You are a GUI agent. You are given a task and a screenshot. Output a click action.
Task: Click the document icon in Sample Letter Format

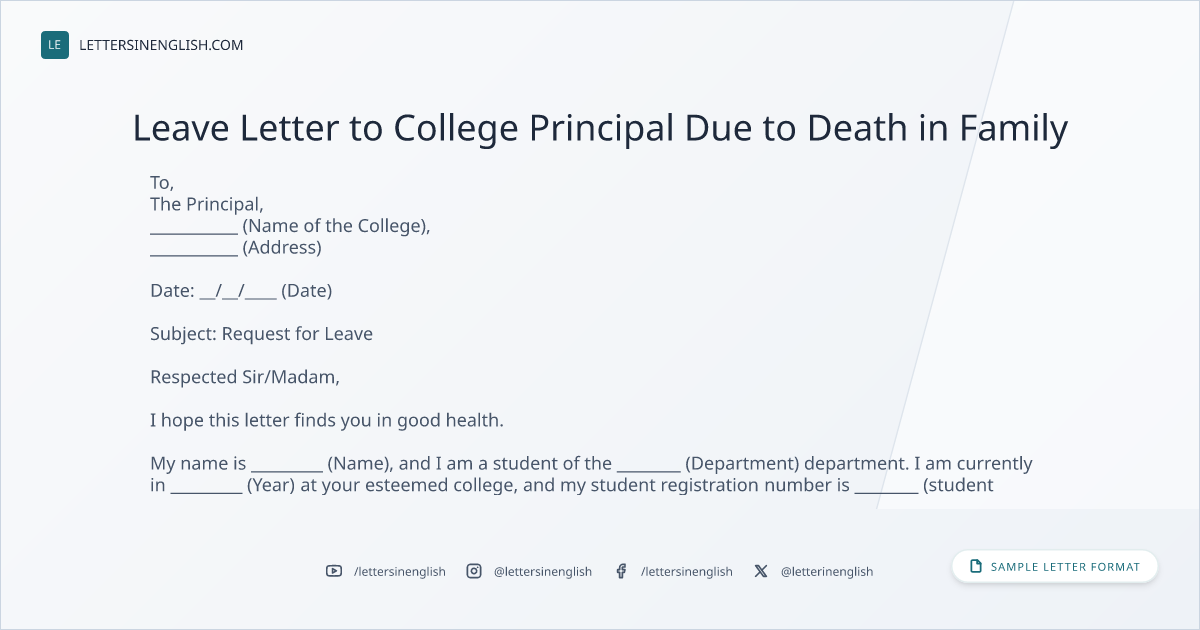tap(976, 566)
